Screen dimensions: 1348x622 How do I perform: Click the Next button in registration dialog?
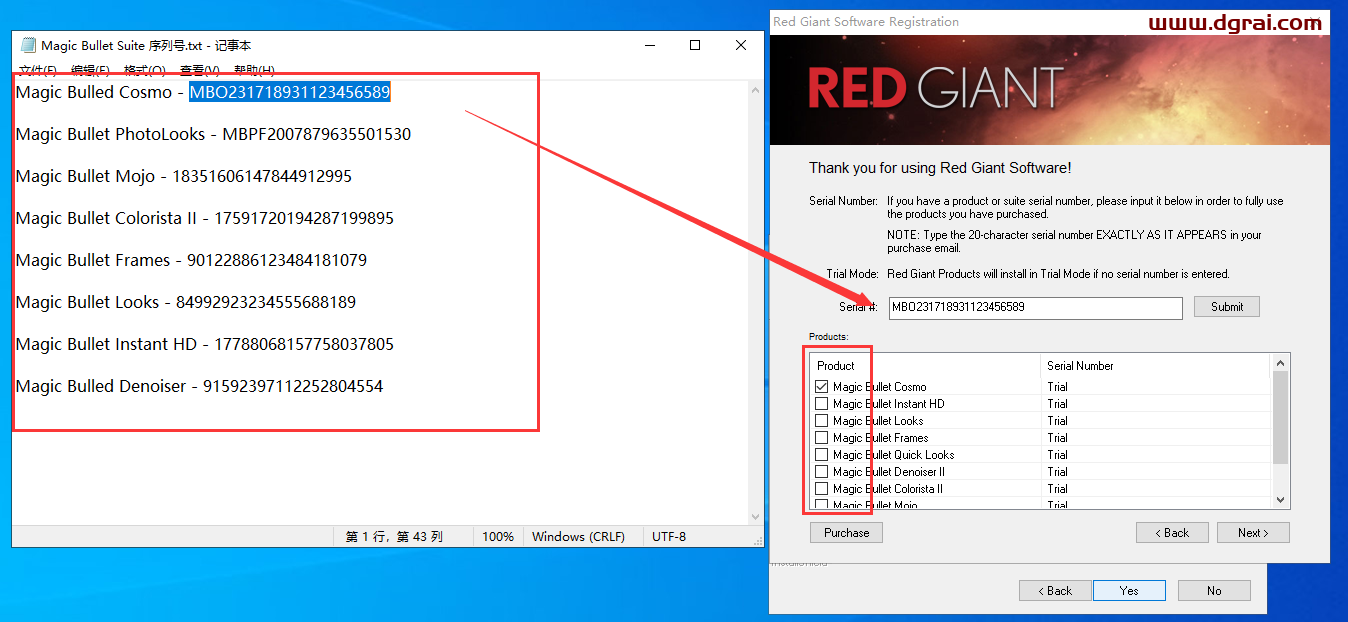pyautogui.click(x=1252, y=533)
